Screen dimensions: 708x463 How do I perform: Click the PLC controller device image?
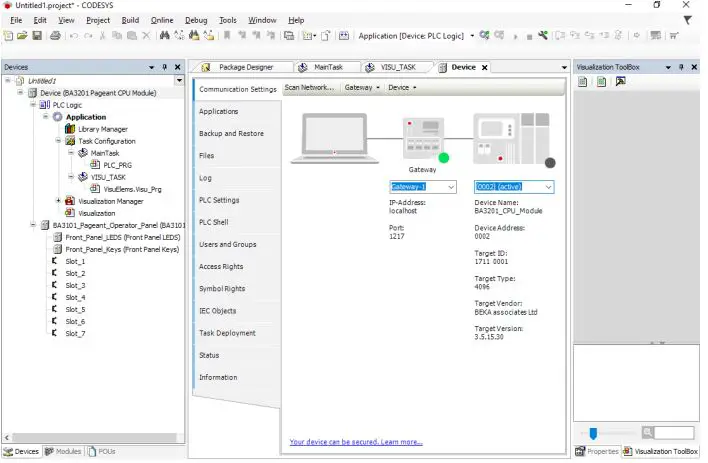coord(510,138)
